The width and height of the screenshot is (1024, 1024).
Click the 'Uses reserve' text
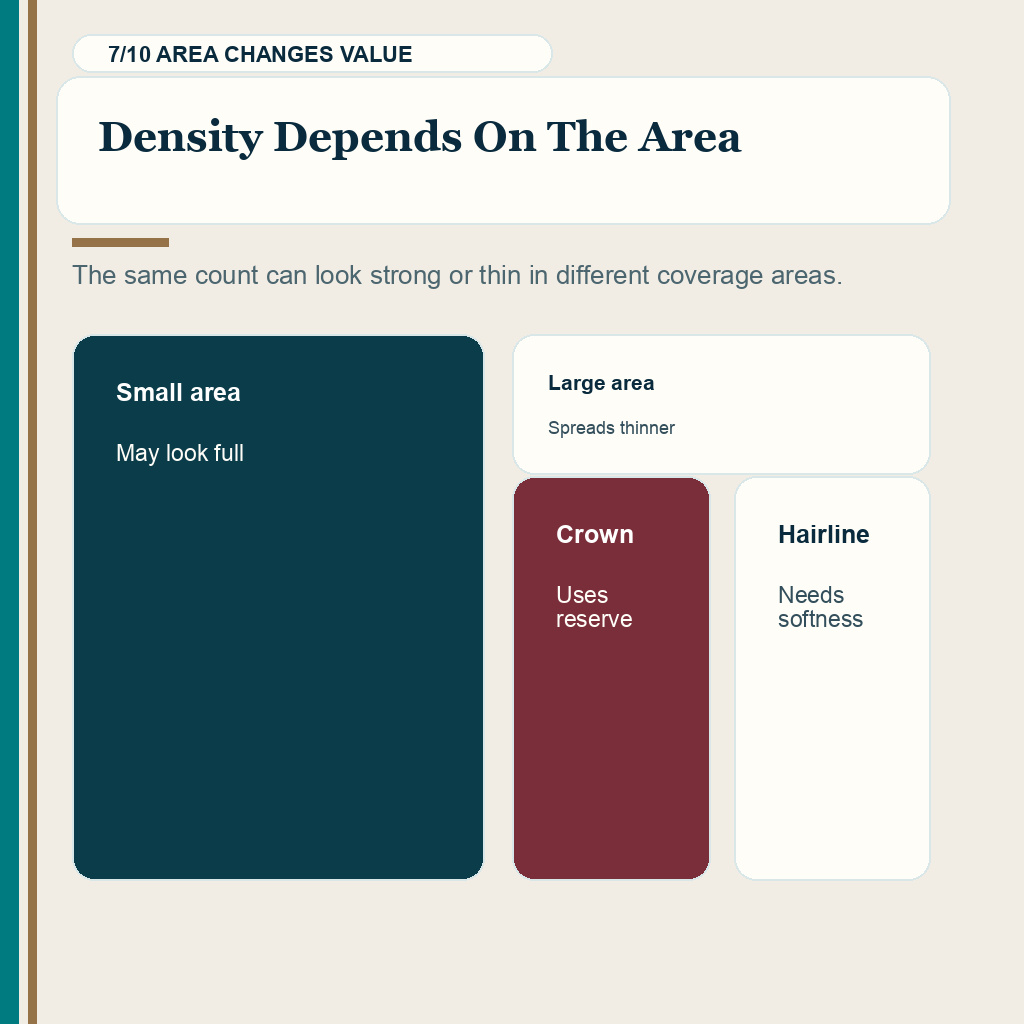(x=594, y=607)
